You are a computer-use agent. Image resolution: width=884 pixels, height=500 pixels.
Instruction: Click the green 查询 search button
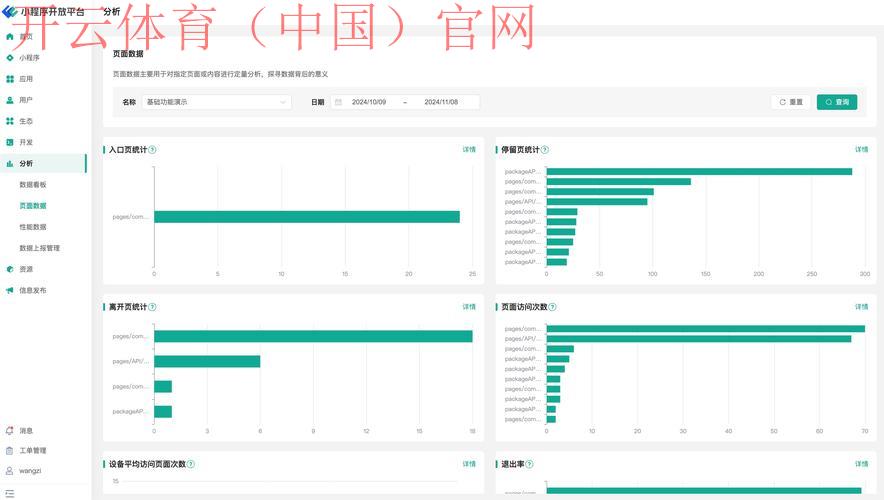(x=837, y=102)
